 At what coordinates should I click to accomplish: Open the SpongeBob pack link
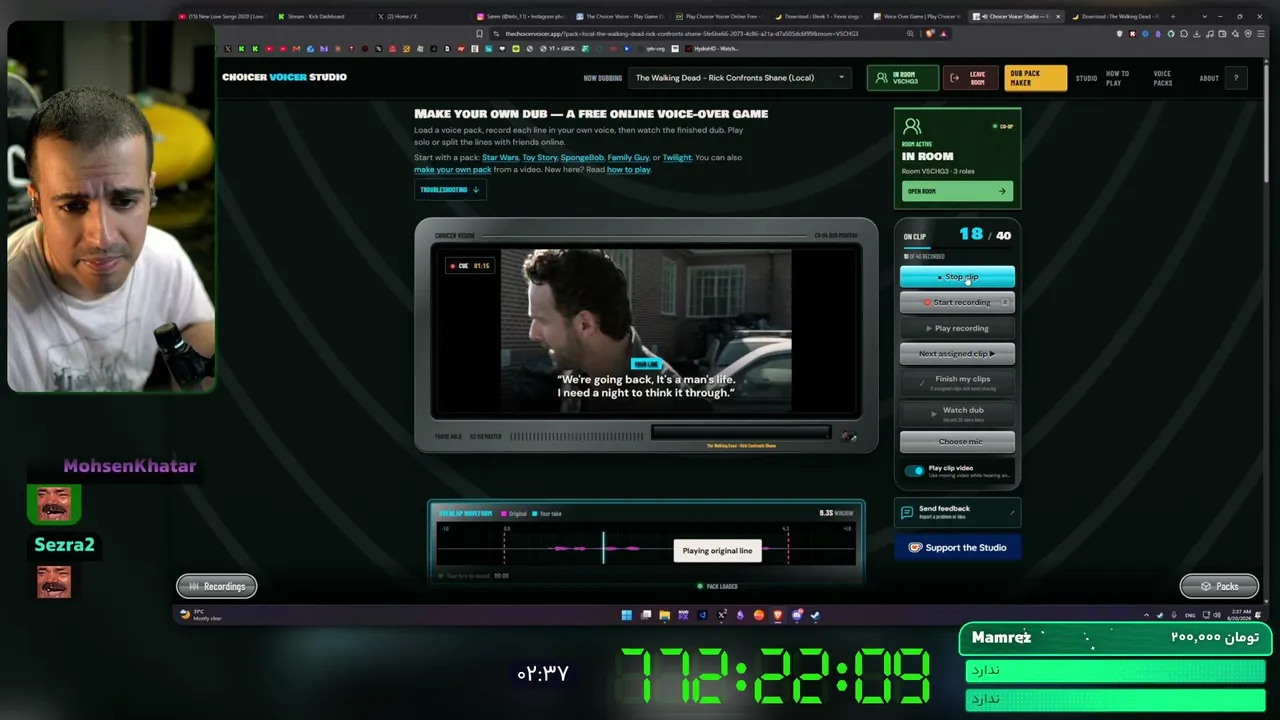[x=582, y=157]
